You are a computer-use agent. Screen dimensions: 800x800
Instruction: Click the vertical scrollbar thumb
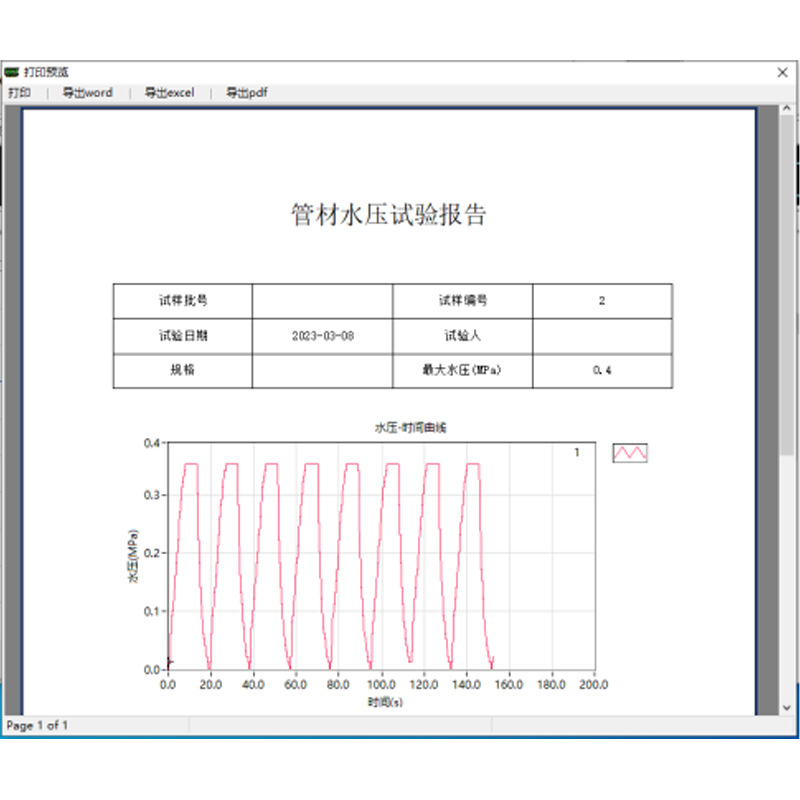[786, 284]
